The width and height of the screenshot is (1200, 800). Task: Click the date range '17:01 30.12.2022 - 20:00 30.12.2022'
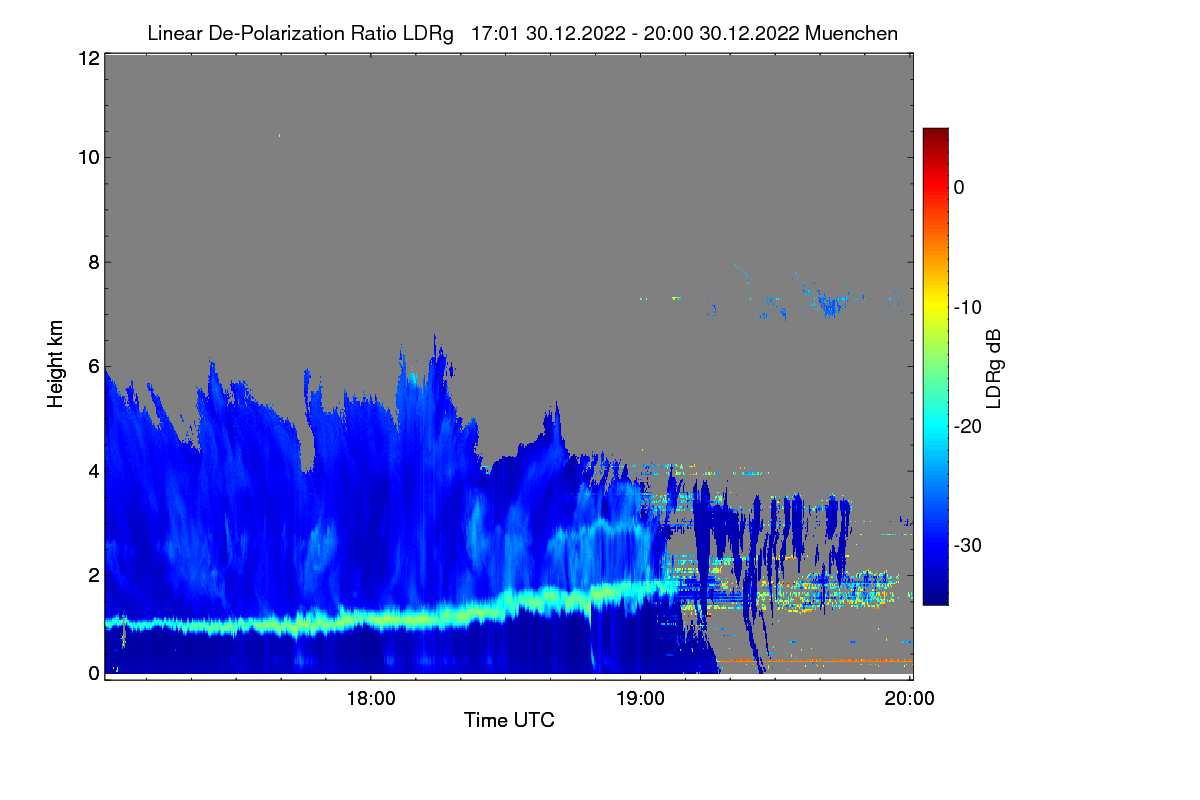[x=634, y=34]
